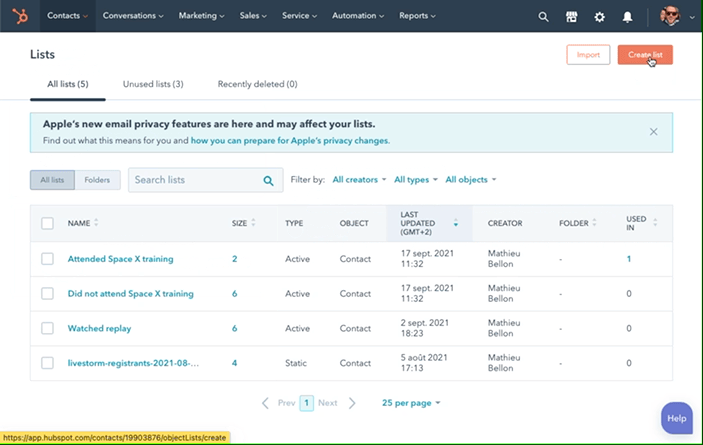Viewport: 703px width, 445px height.
Task: Open the settings gear icon
Action: tap(599, 17)
